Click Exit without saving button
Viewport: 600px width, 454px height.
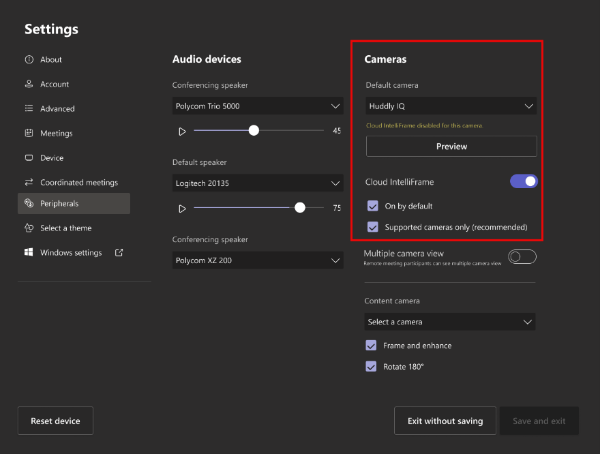point(445,421)
